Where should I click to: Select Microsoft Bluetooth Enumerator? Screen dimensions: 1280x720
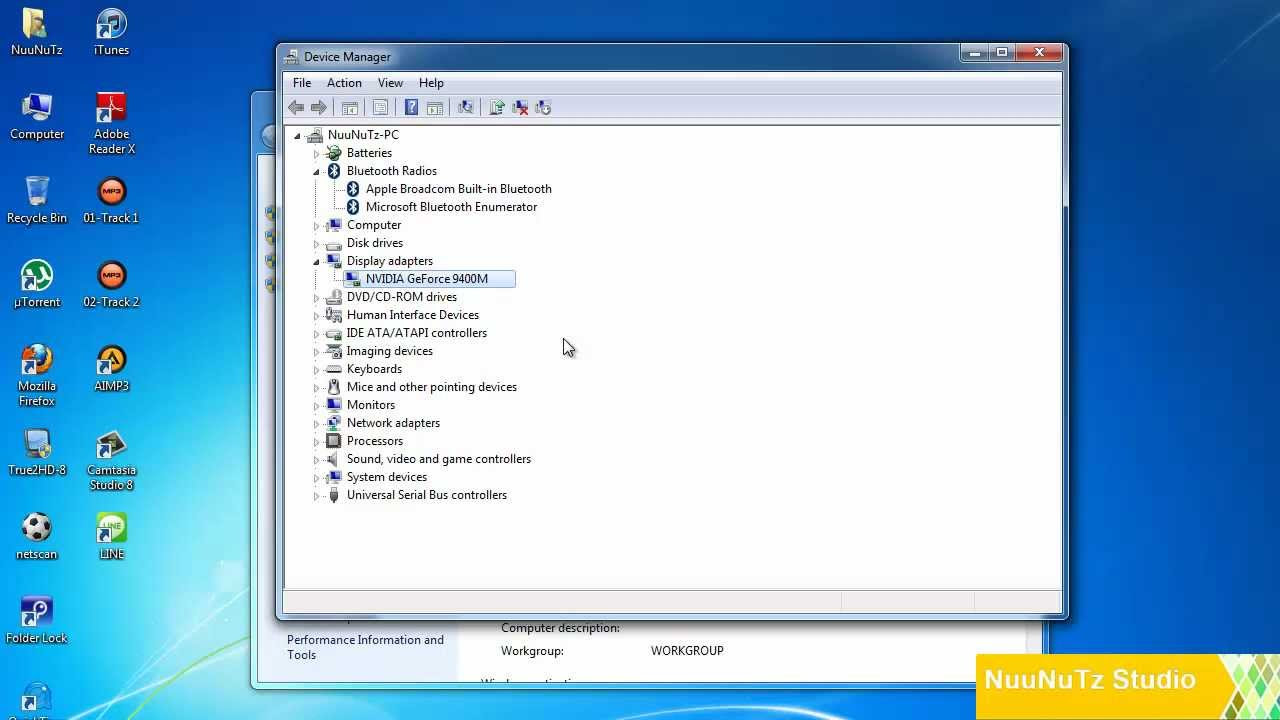click(451, 207)
